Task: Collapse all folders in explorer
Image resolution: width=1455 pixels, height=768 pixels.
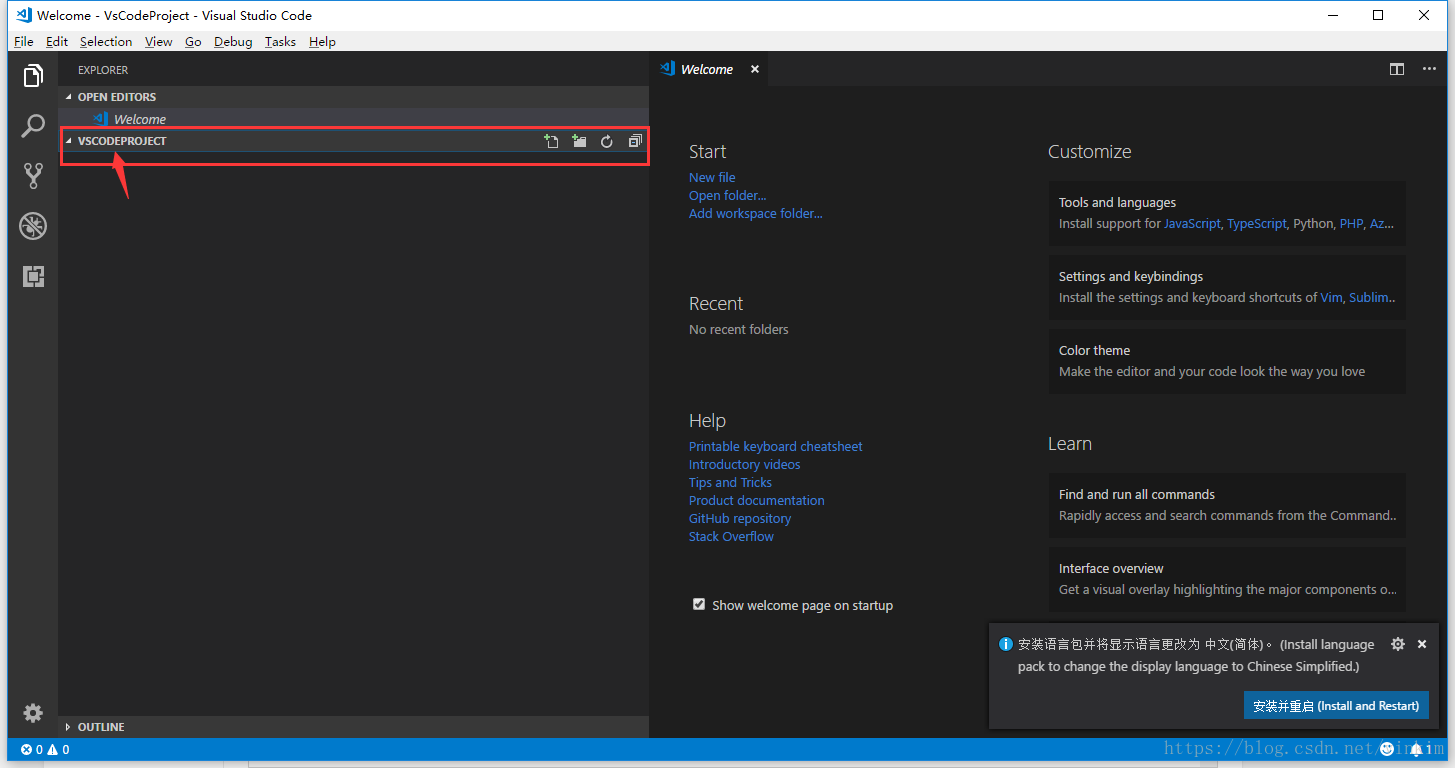Action: coord(634,142)
